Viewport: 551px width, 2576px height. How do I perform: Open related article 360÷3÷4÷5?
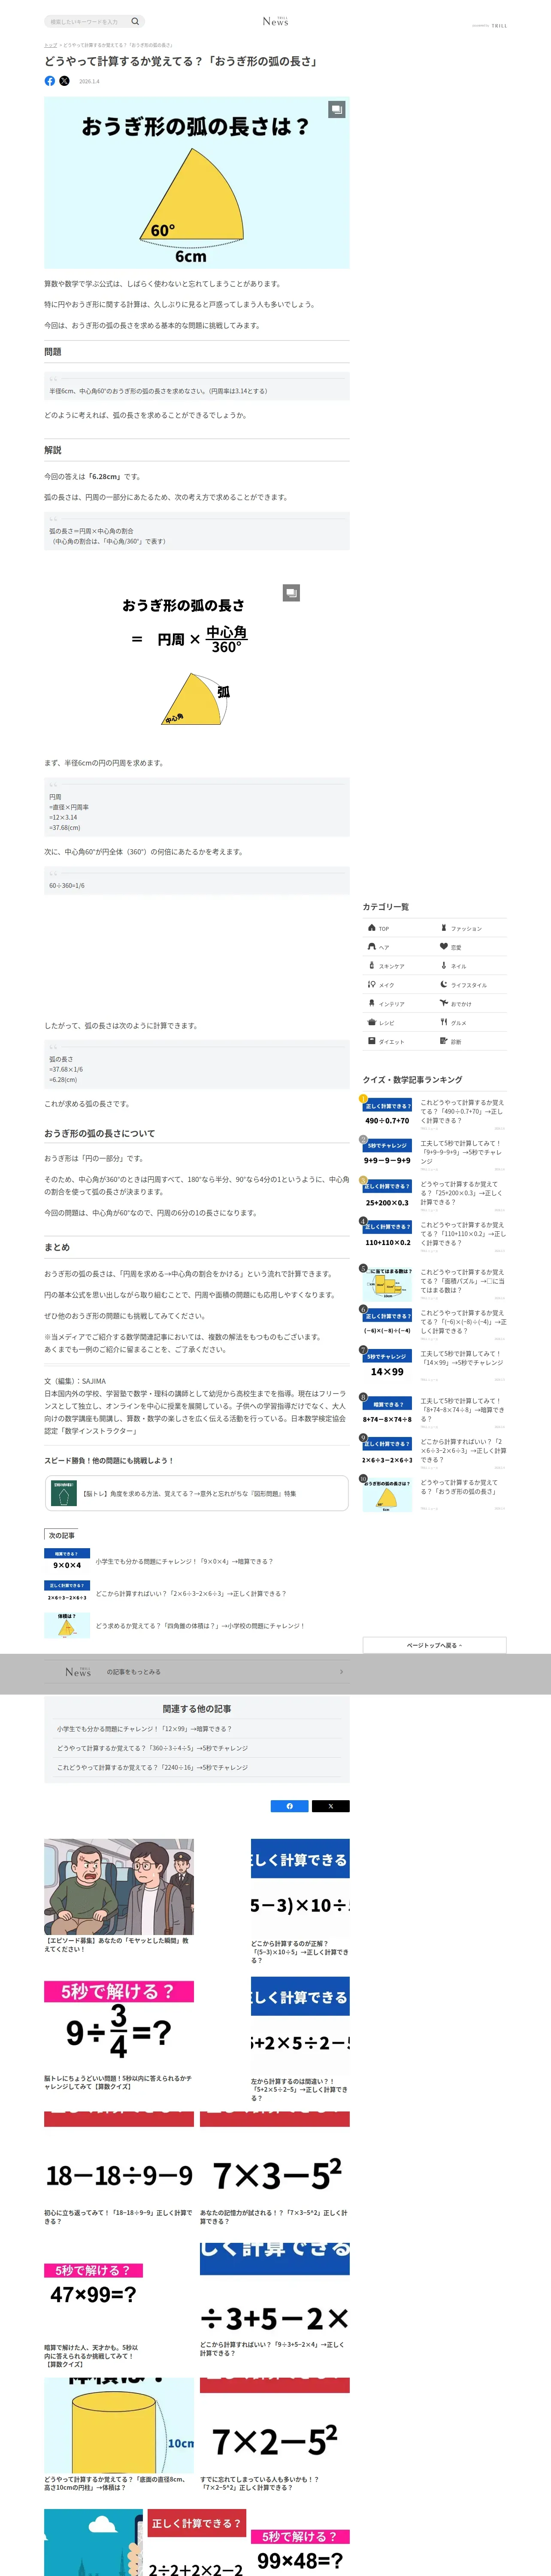click(152, 1748)
